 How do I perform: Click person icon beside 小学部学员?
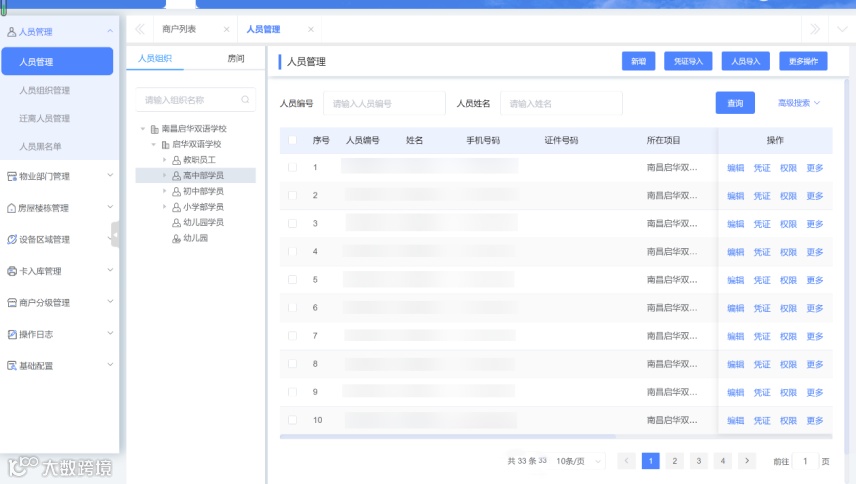pyautogui.click(x=176, y=207)
